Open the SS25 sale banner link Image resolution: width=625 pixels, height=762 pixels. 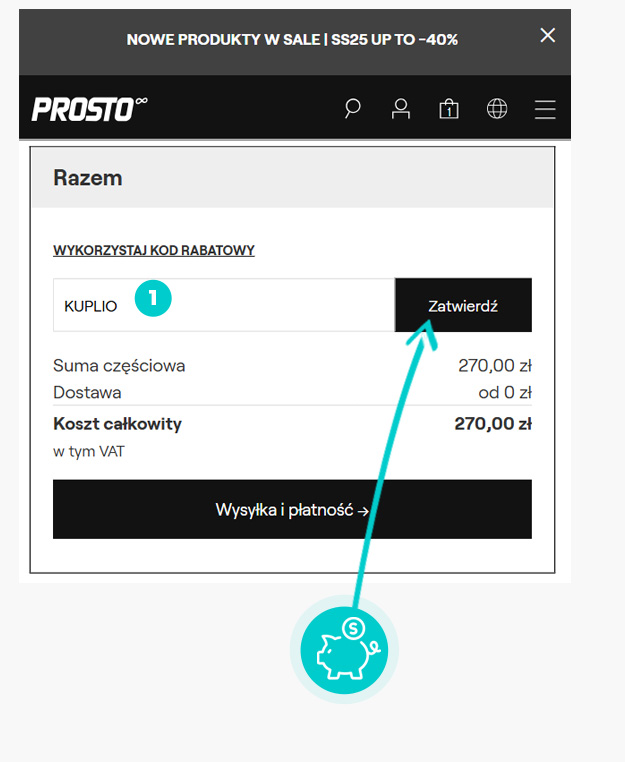(292, 40)
